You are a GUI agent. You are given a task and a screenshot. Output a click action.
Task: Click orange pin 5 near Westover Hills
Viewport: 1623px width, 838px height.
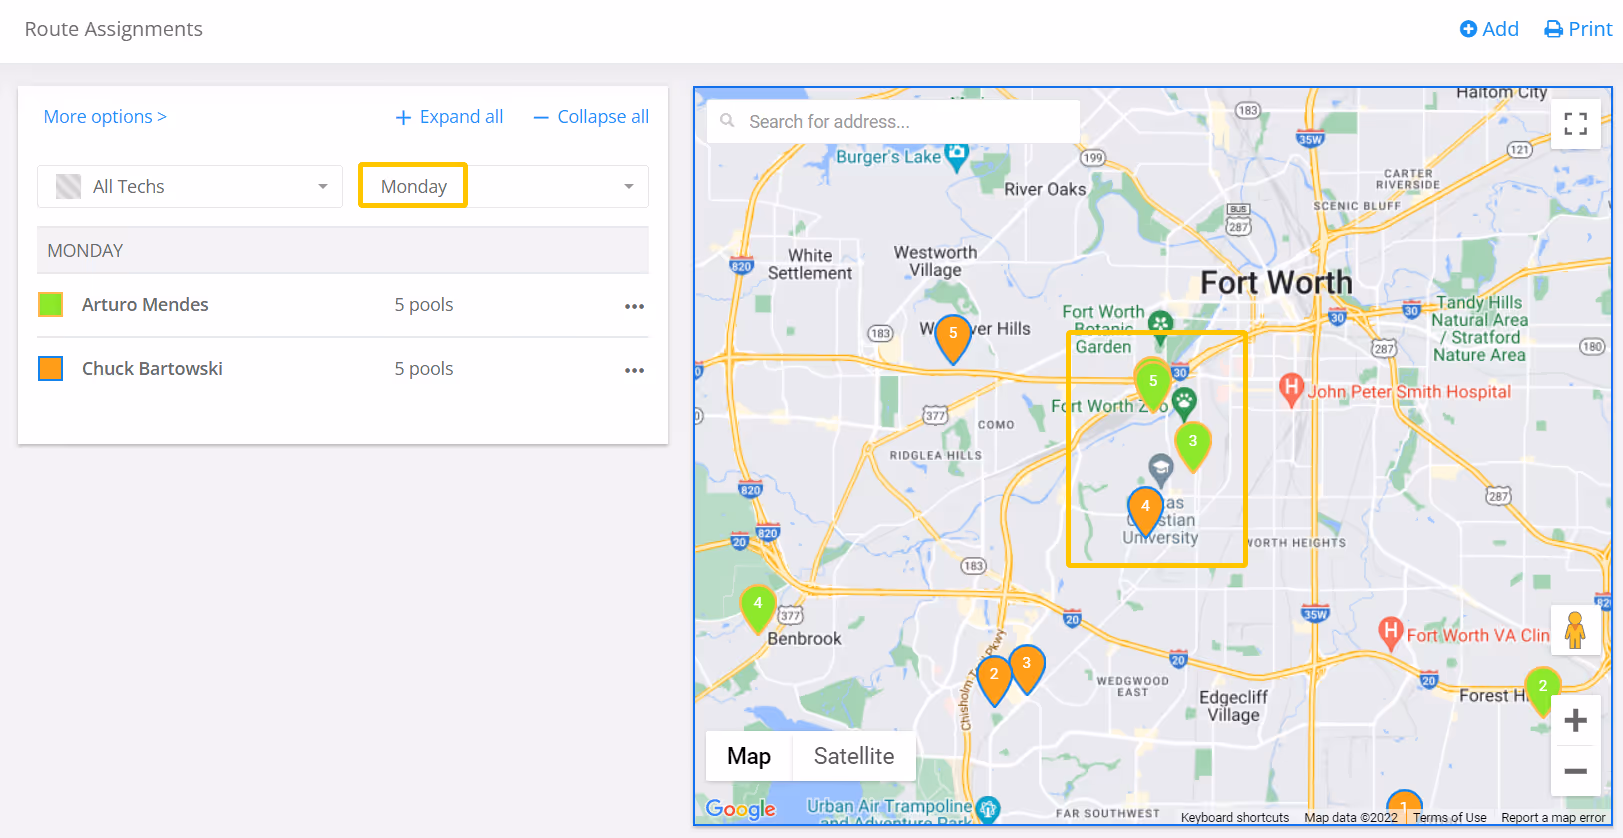click(953, 339)
